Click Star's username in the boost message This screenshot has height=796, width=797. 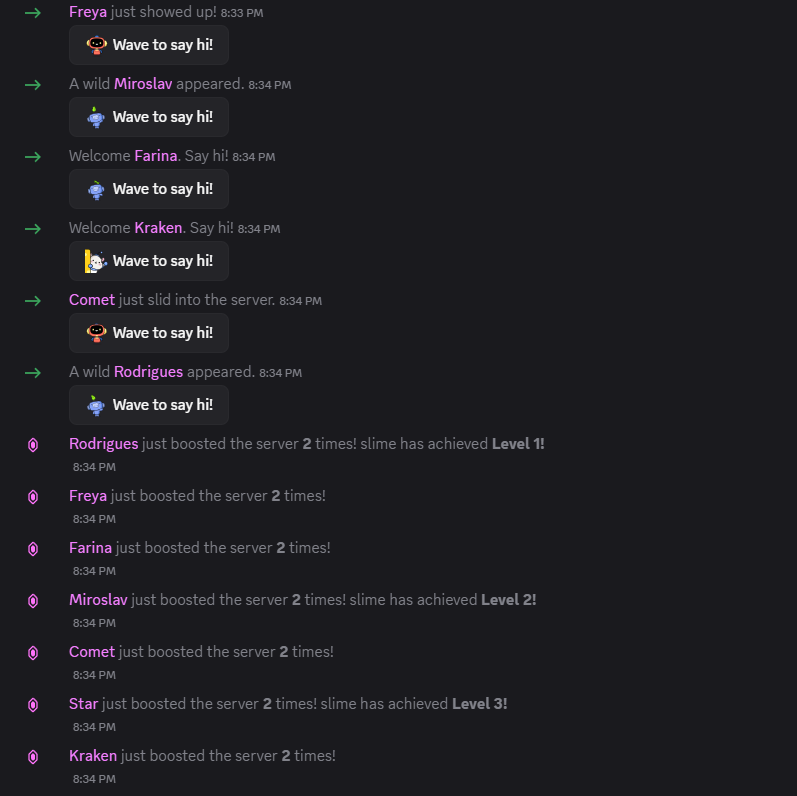tap(83, 704)
